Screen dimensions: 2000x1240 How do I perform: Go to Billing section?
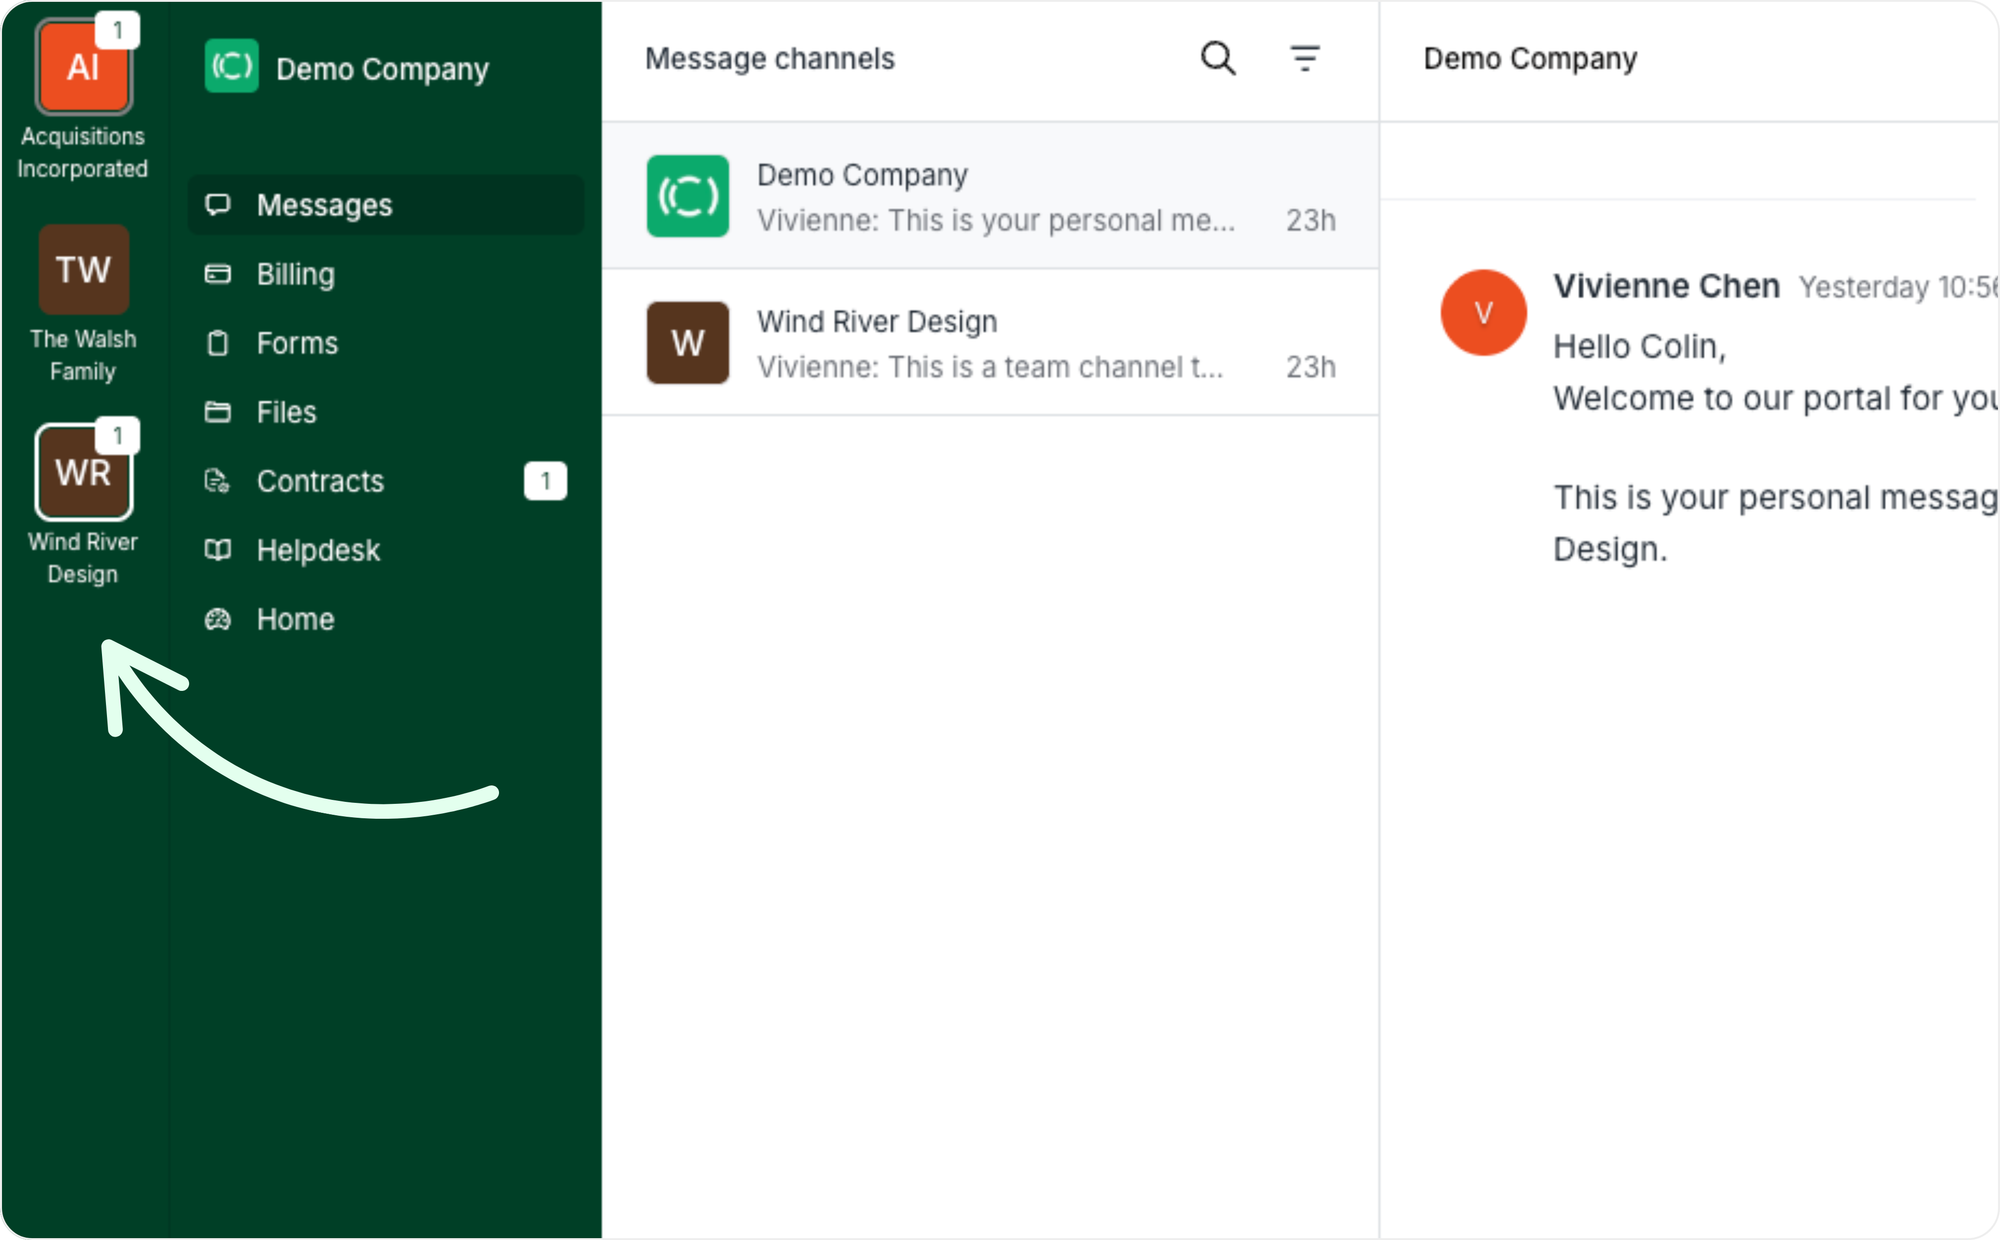(295, 274)
